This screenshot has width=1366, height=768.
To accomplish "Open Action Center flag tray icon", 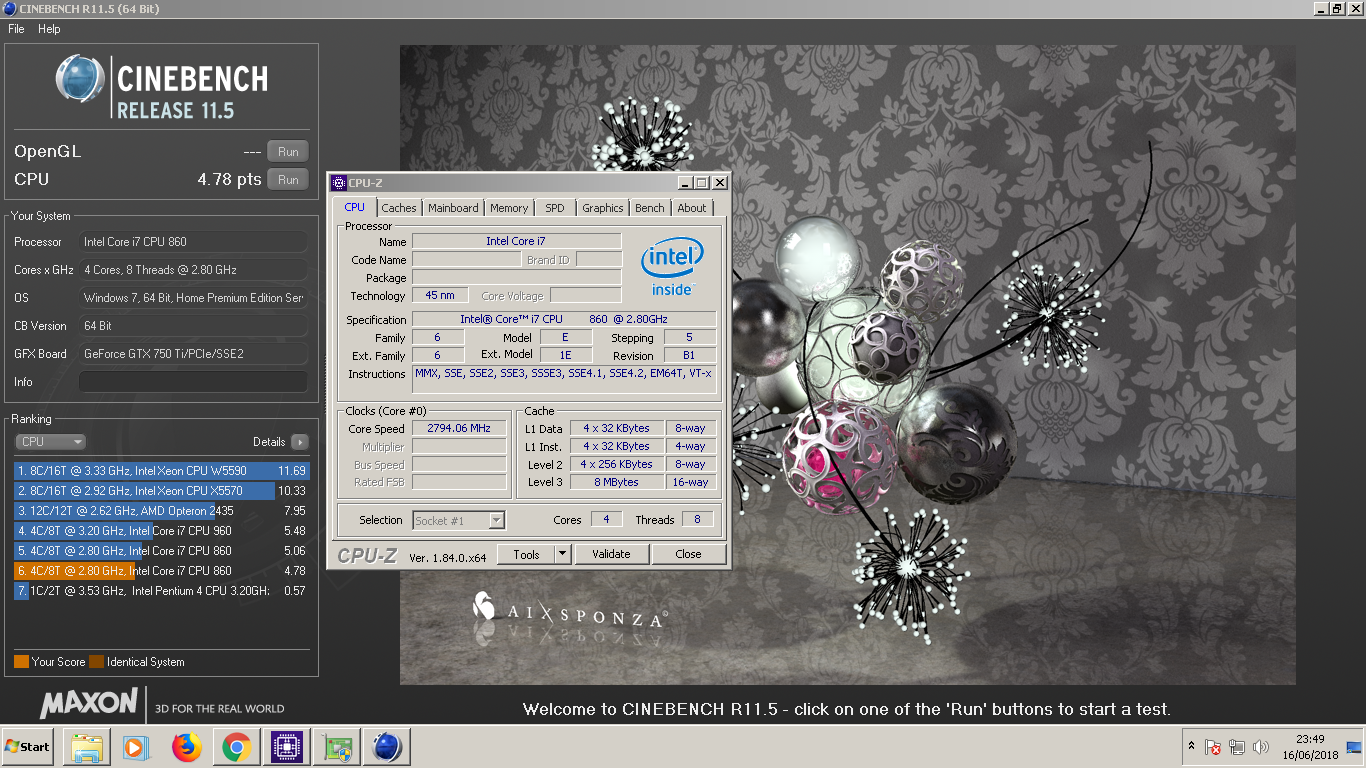I will [1213, 747].
